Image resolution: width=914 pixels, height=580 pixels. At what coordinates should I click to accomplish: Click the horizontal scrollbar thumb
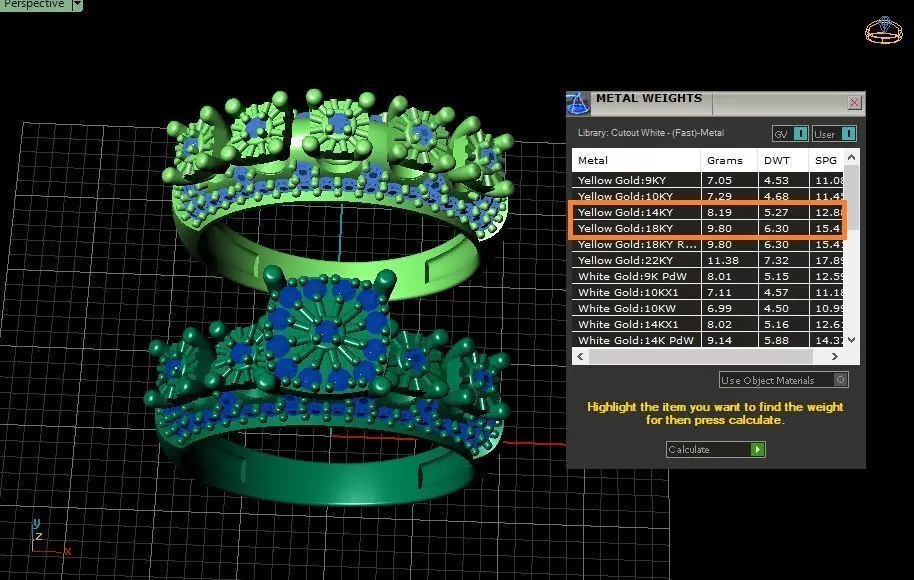point(701,356)
